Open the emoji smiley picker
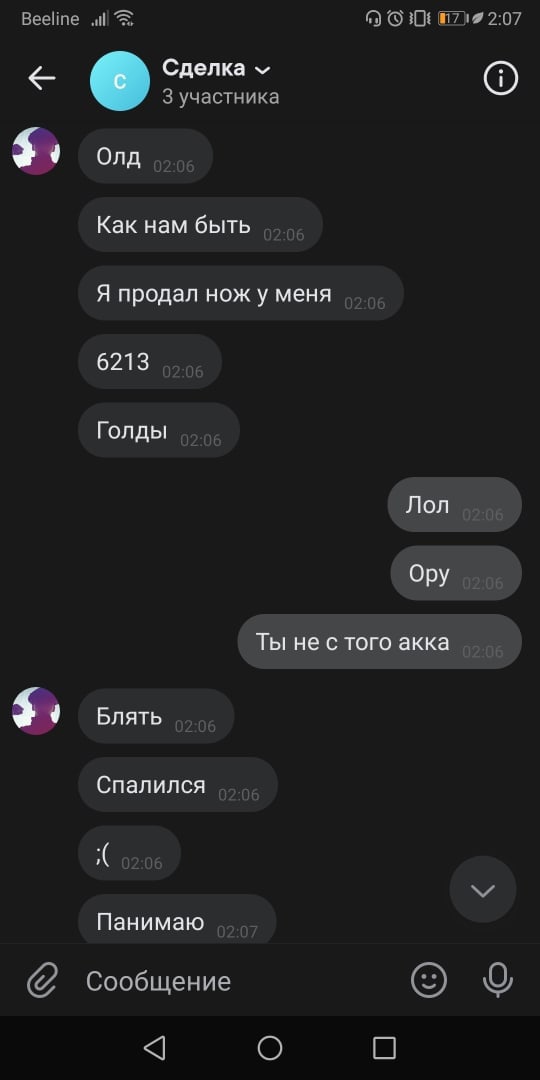Image resolution: width=540 pixels, height=1080 pixels. (x=428, y=979)
